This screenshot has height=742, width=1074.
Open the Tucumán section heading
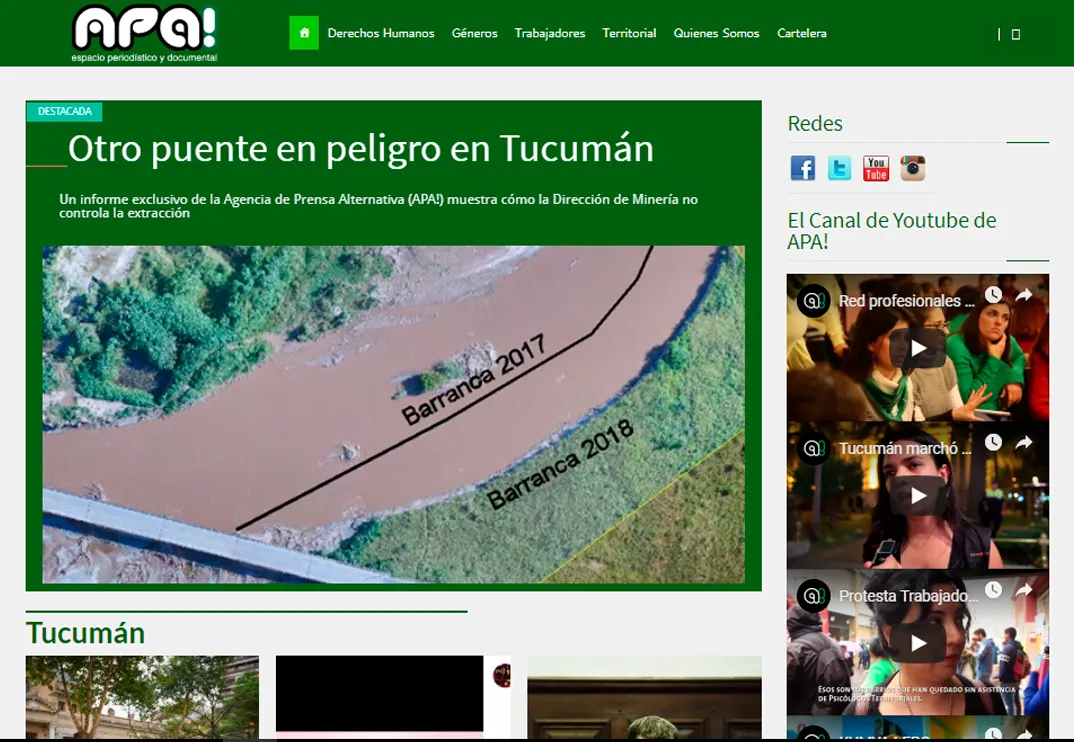[86, 633]
